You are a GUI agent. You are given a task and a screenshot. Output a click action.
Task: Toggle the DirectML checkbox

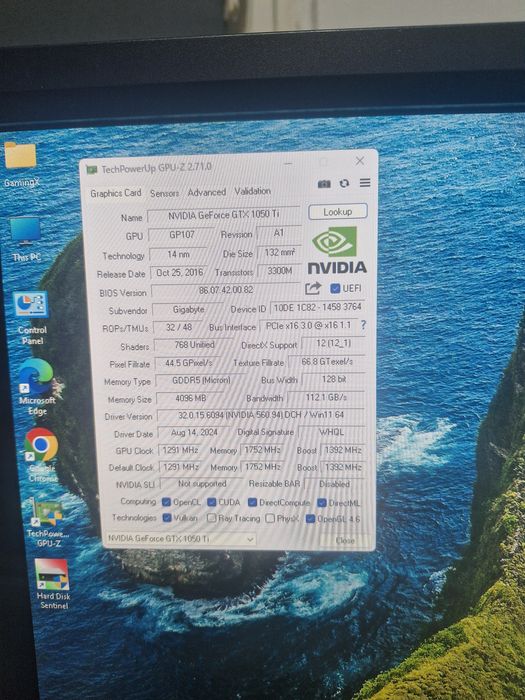[321, 503]
